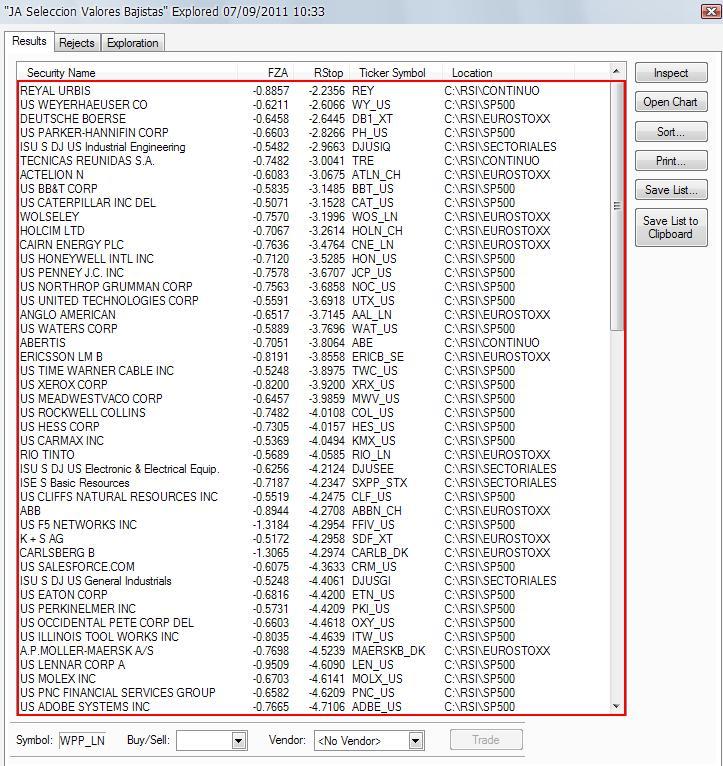Sort by Location column header
The width and height of the screenshot is (723, 766).
(508, 73)
